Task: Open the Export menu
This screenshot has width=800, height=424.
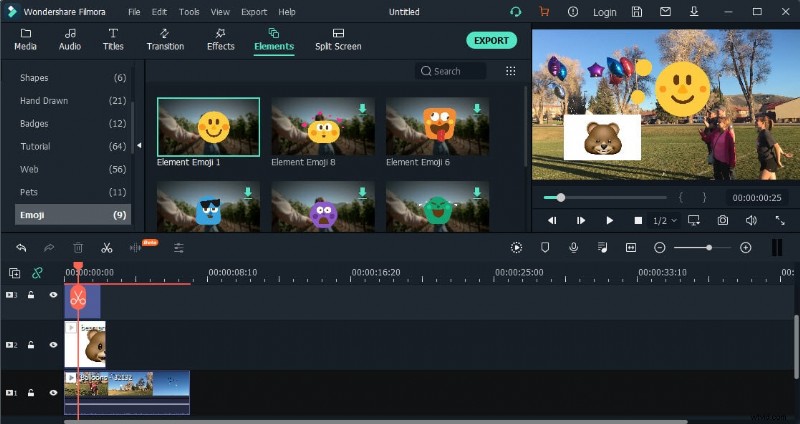Action: 254,12
